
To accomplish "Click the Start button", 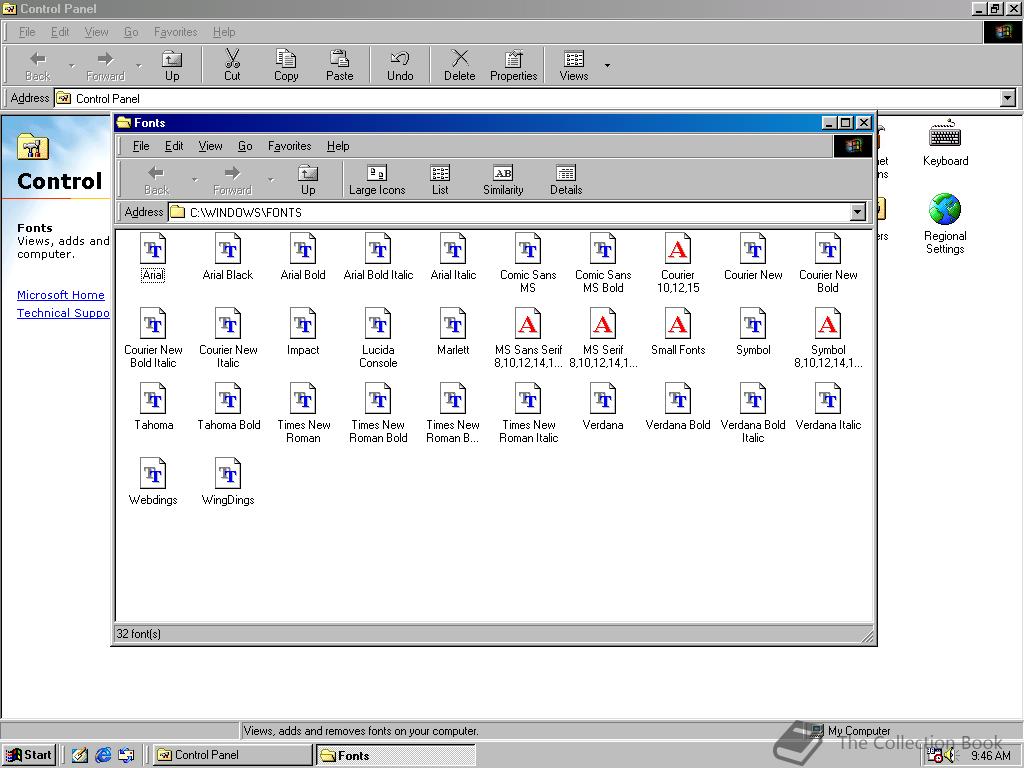I will pos(29,754).
